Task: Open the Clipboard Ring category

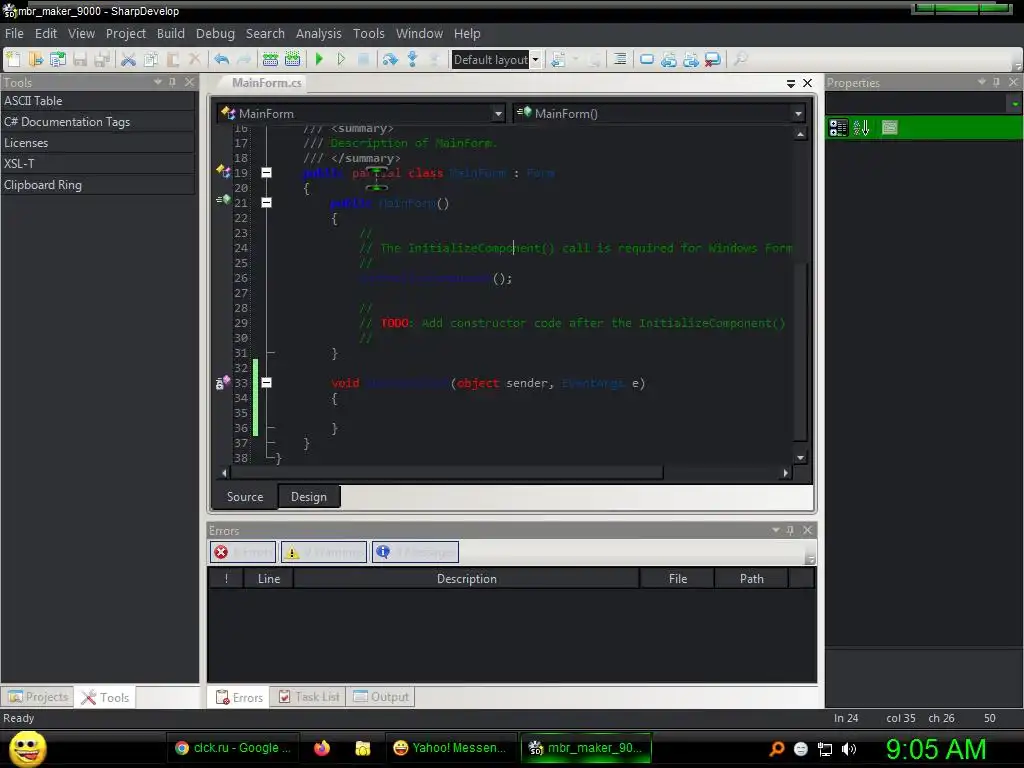Action: [98, 185]
